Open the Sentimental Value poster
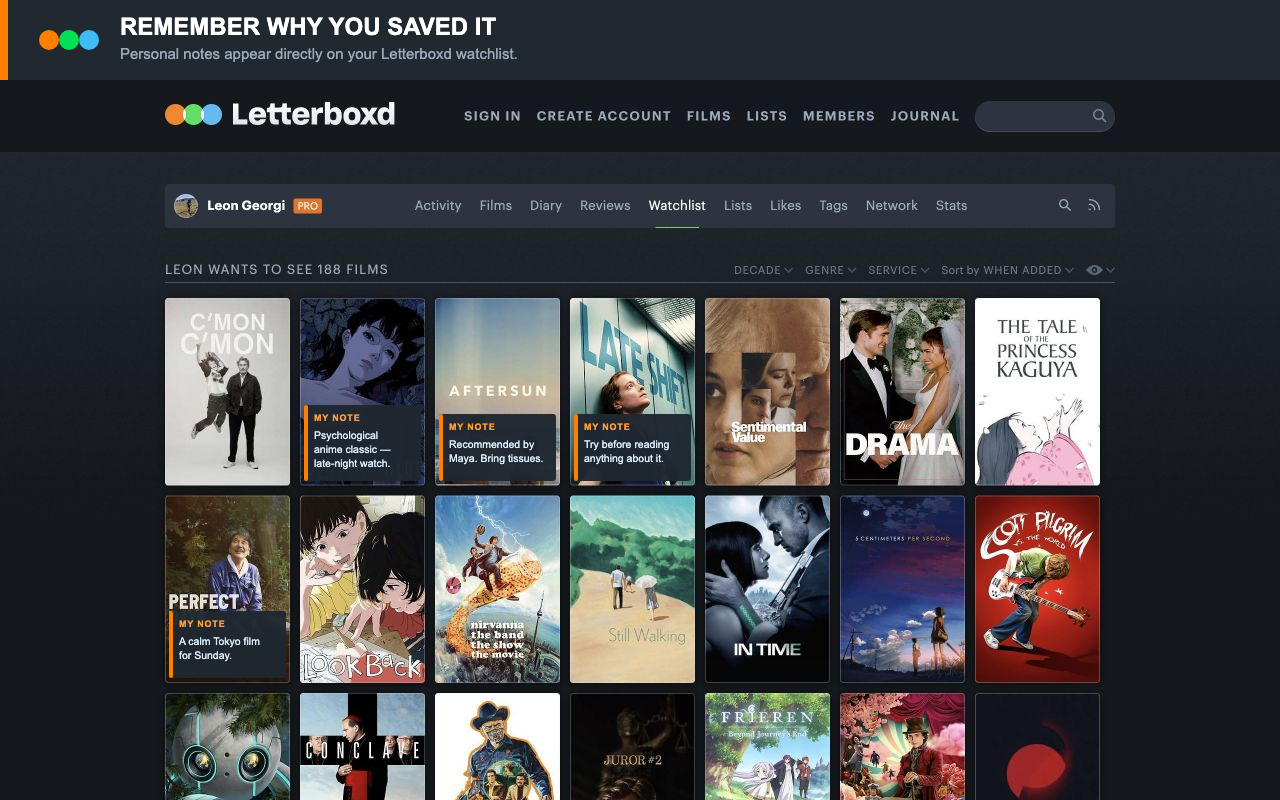This screenshot has height=800, width=1280. pos(767,392)
